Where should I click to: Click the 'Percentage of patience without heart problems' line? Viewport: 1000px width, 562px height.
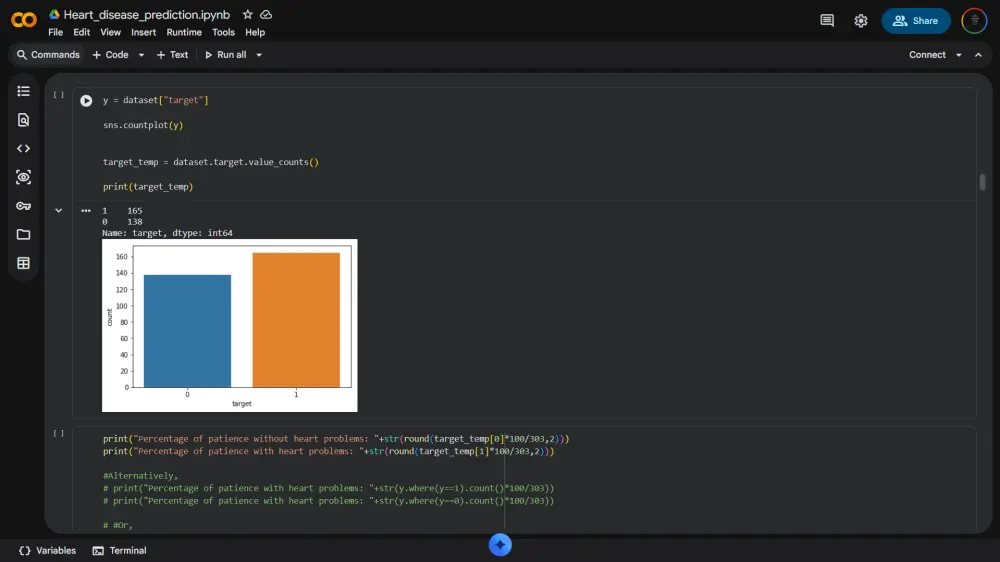(x=336, y=439)
